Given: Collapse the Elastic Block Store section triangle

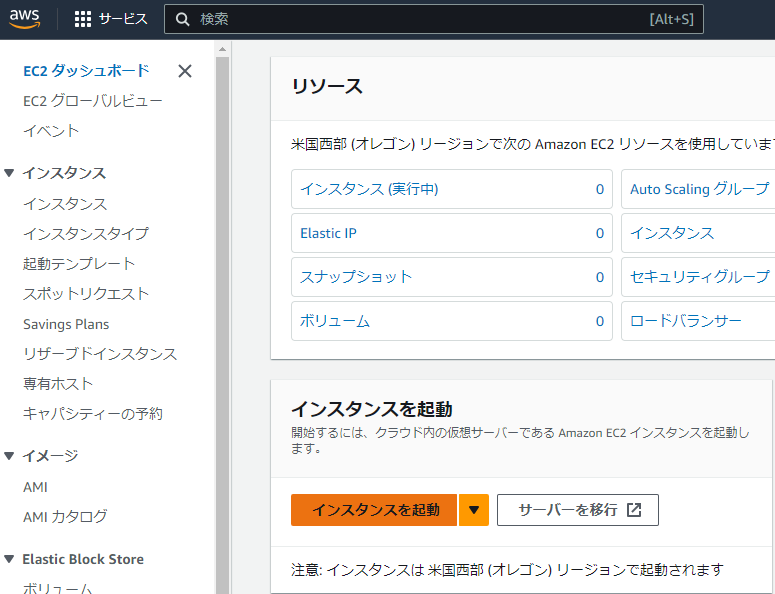Looking at the screenshot, I should pyautogui.click(x=9, y=559).
